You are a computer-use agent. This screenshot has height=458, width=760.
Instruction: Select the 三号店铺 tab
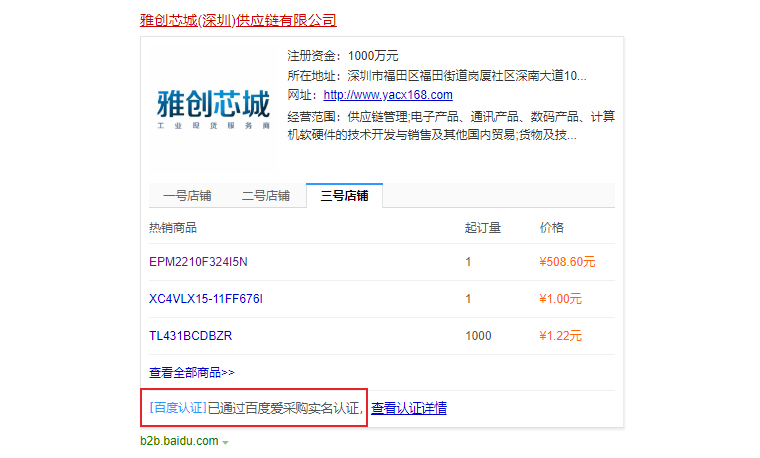point(345,196)
